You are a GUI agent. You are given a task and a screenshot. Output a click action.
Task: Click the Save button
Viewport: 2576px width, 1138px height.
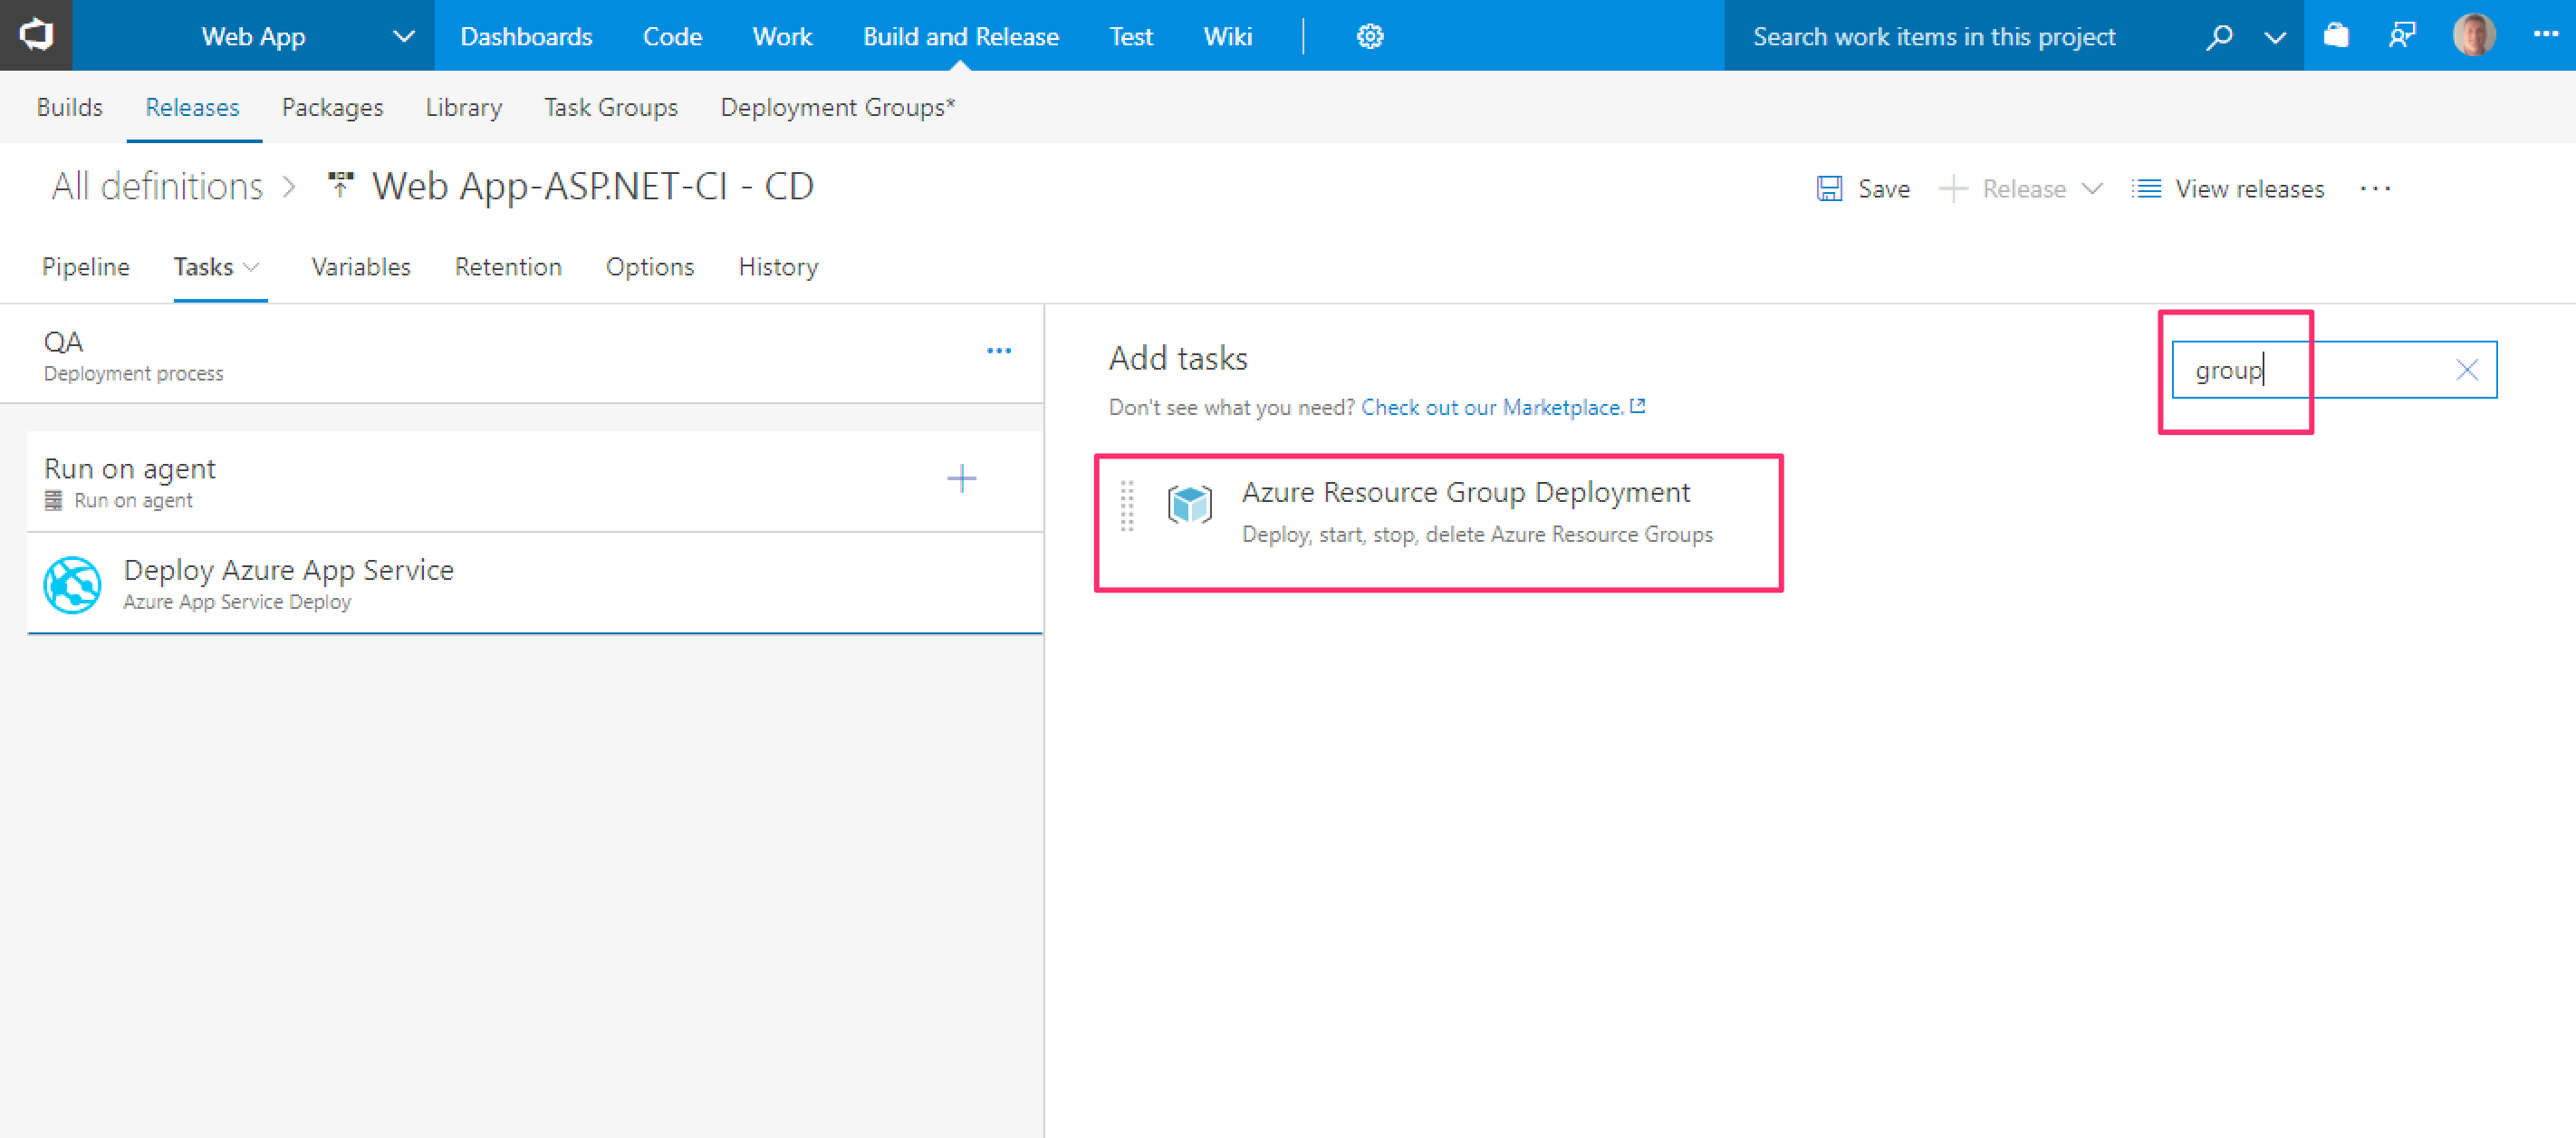tap(1863, 188)
